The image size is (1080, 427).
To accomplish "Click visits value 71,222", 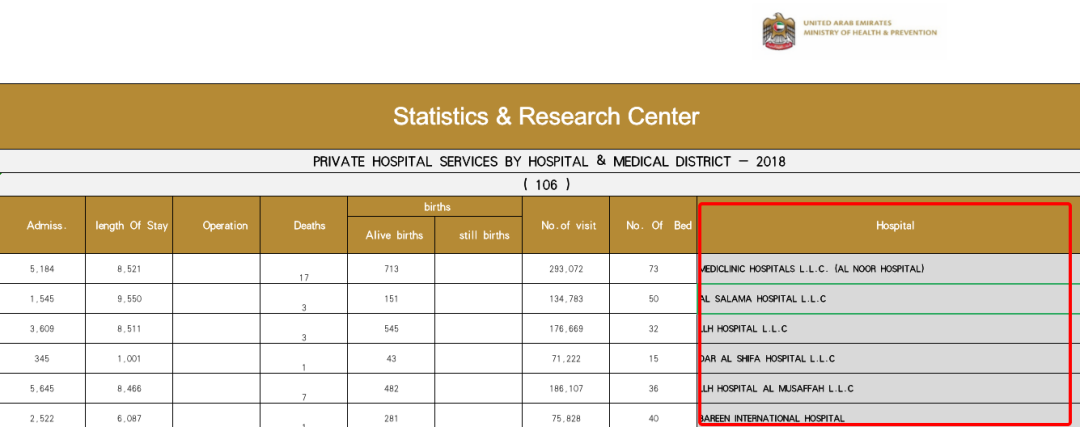I will 565,359.
